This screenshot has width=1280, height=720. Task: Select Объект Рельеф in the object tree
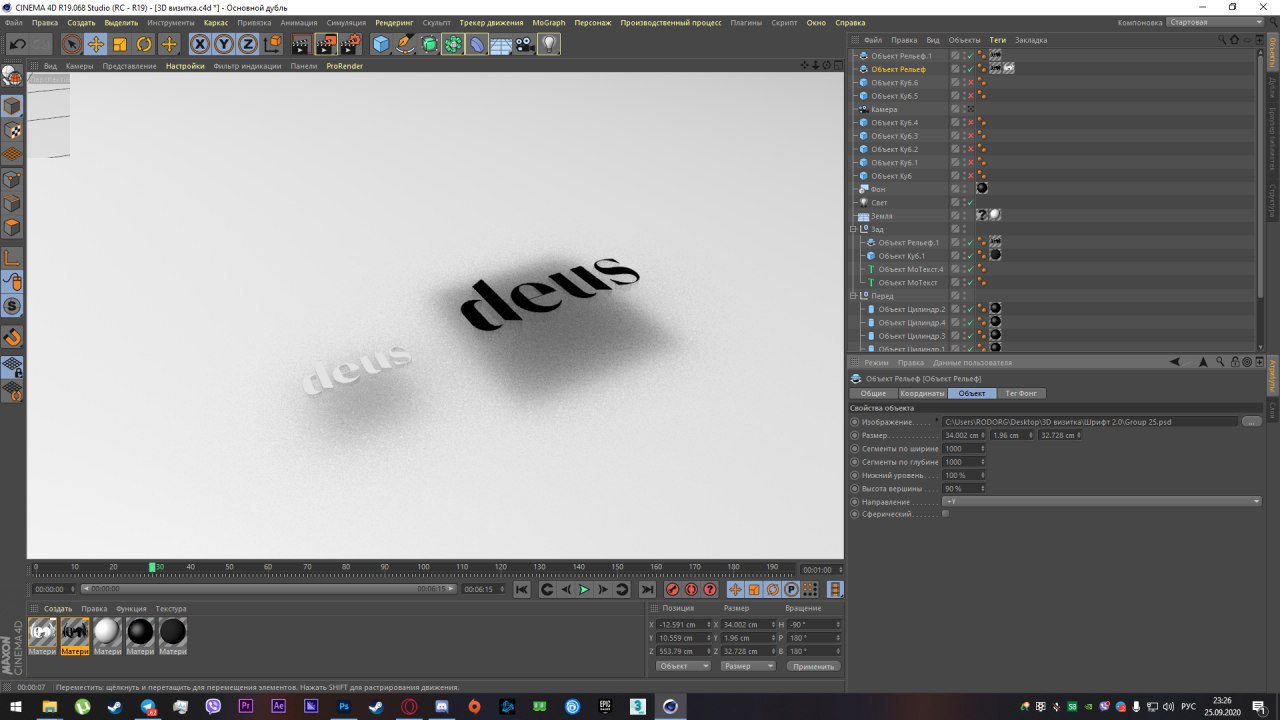pyautogui.click(x=898, y=69)
